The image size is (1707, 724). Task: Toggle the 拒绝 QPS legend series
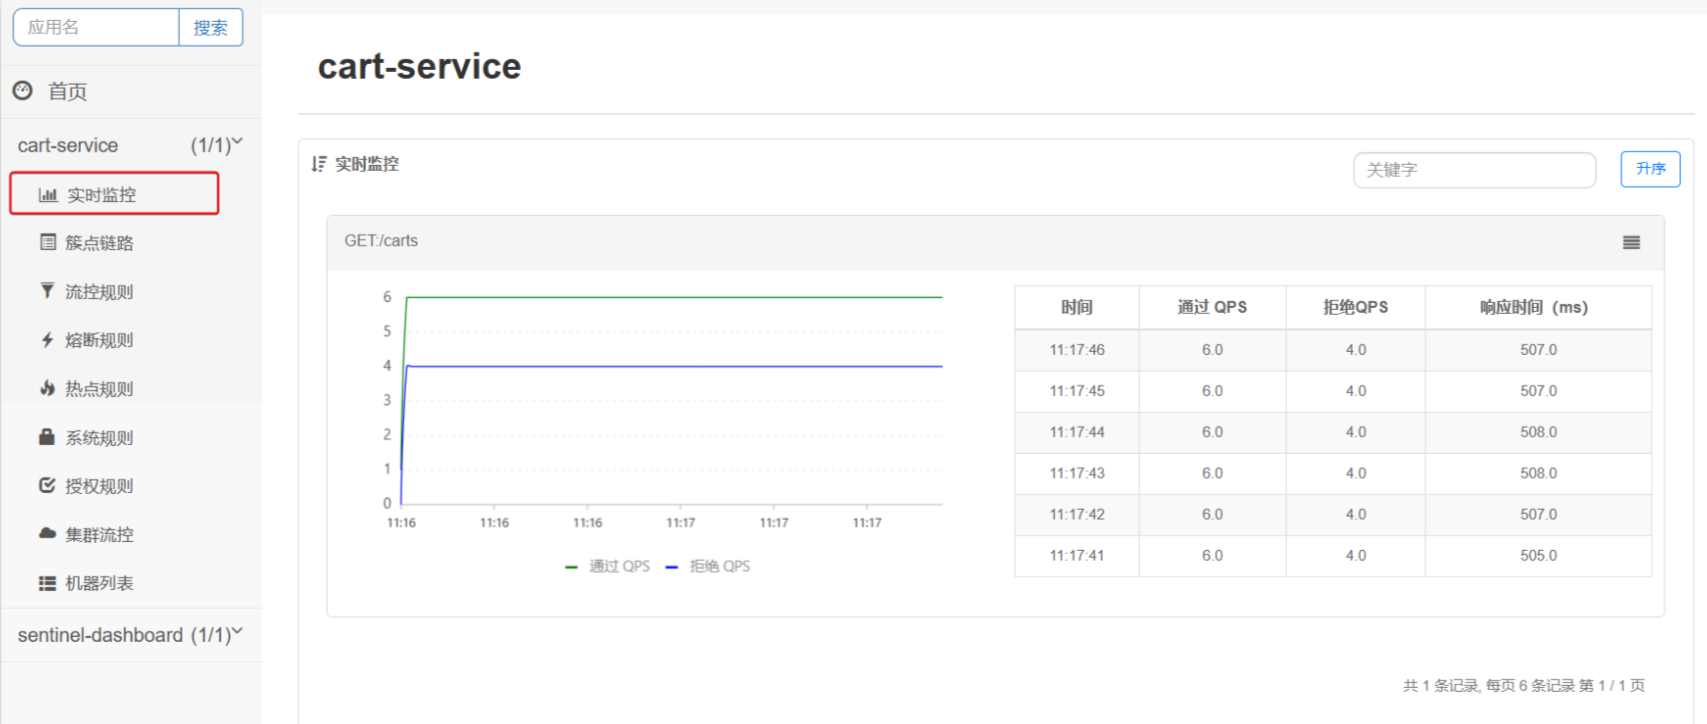pyautogui.click(x=708, y=566)
